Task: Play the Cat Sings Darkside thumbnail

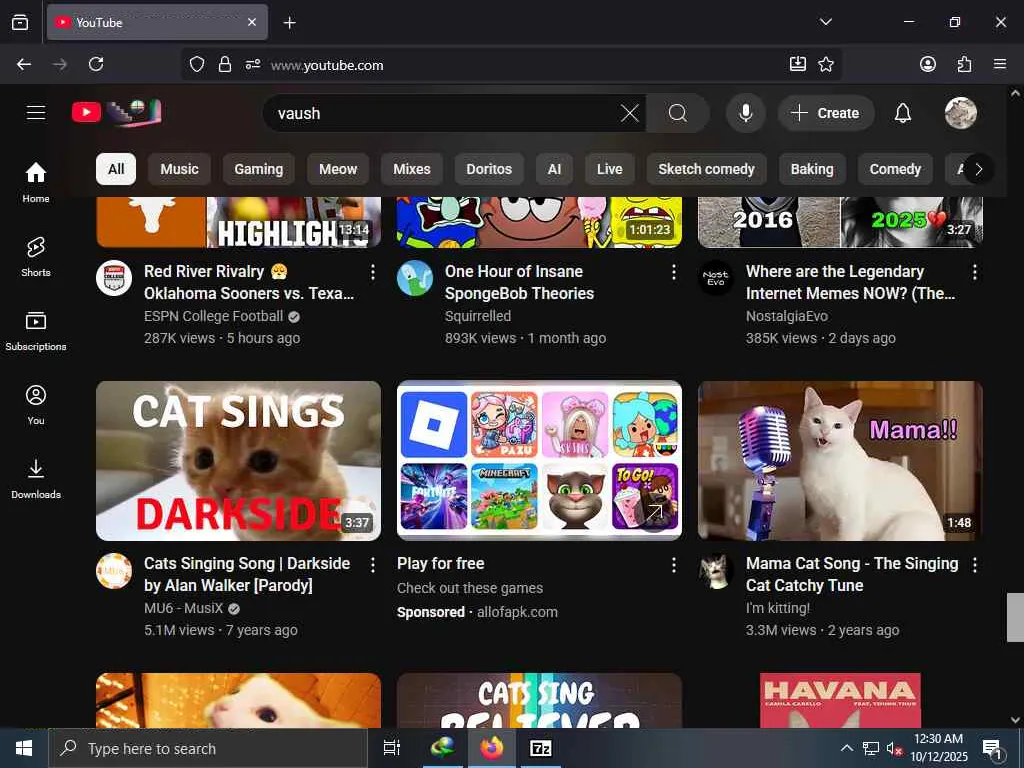Action: click(x=238, y=461)
